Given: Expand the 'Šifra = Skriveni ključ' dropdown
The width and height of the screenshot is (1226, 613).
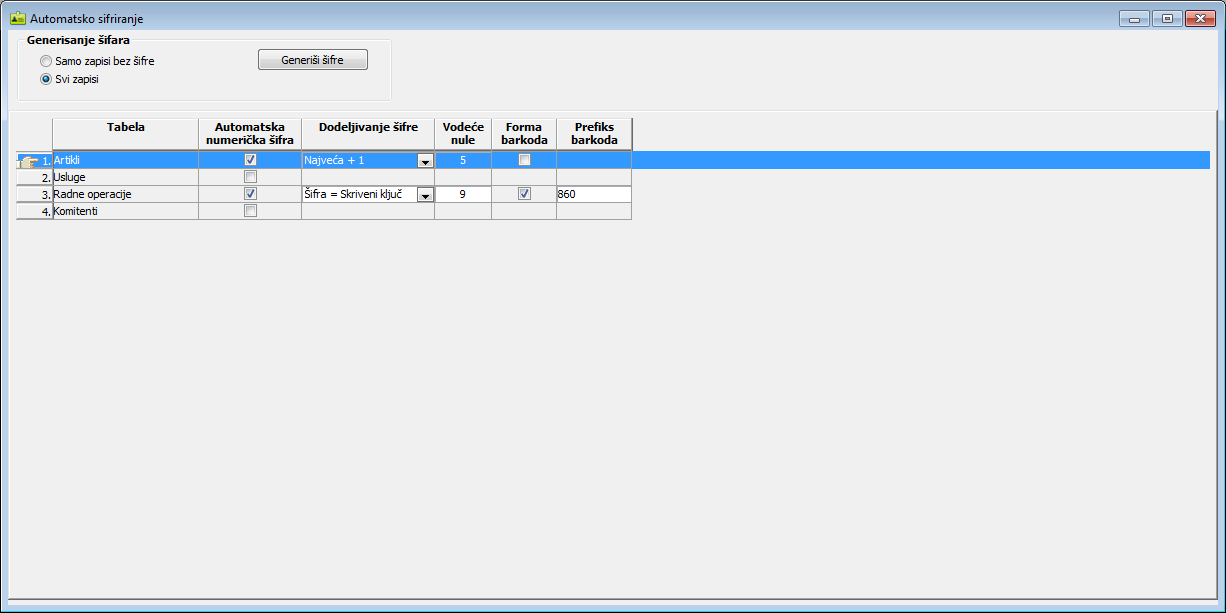Looking at the screenshot, I should 425,195.
